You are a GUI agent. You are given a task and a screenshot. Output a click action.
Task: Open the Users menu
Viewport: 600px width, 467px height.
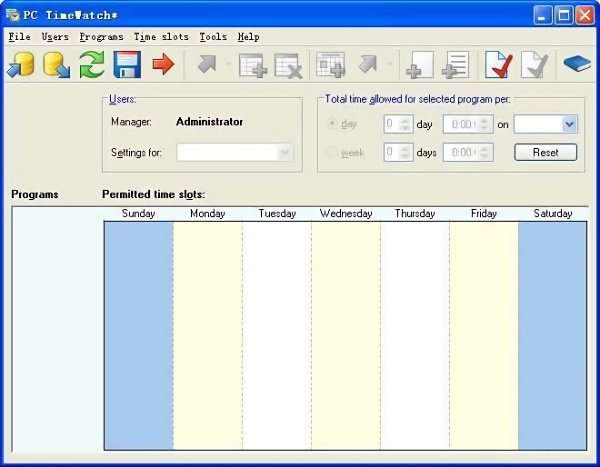[x=55, y=37]
